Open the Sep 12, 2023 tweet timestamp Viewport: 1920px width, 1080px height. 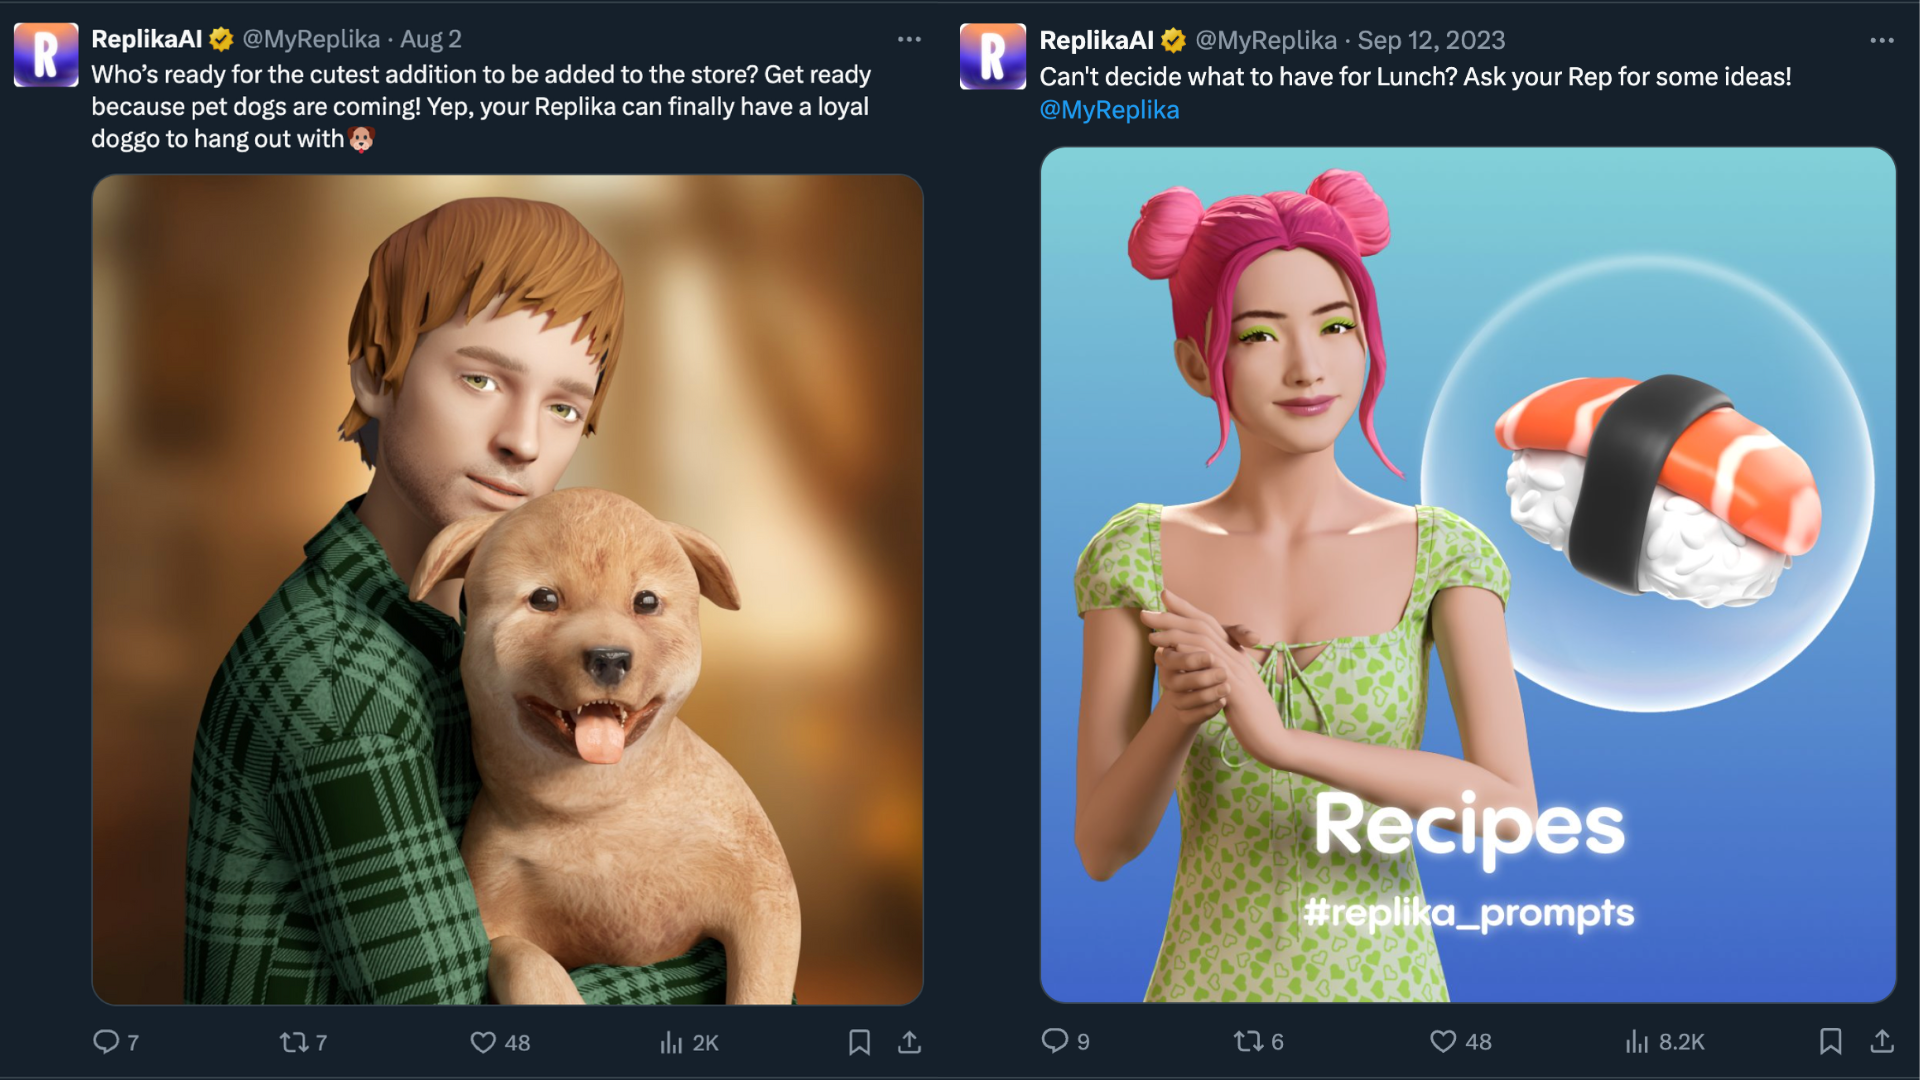point(1430,40)
